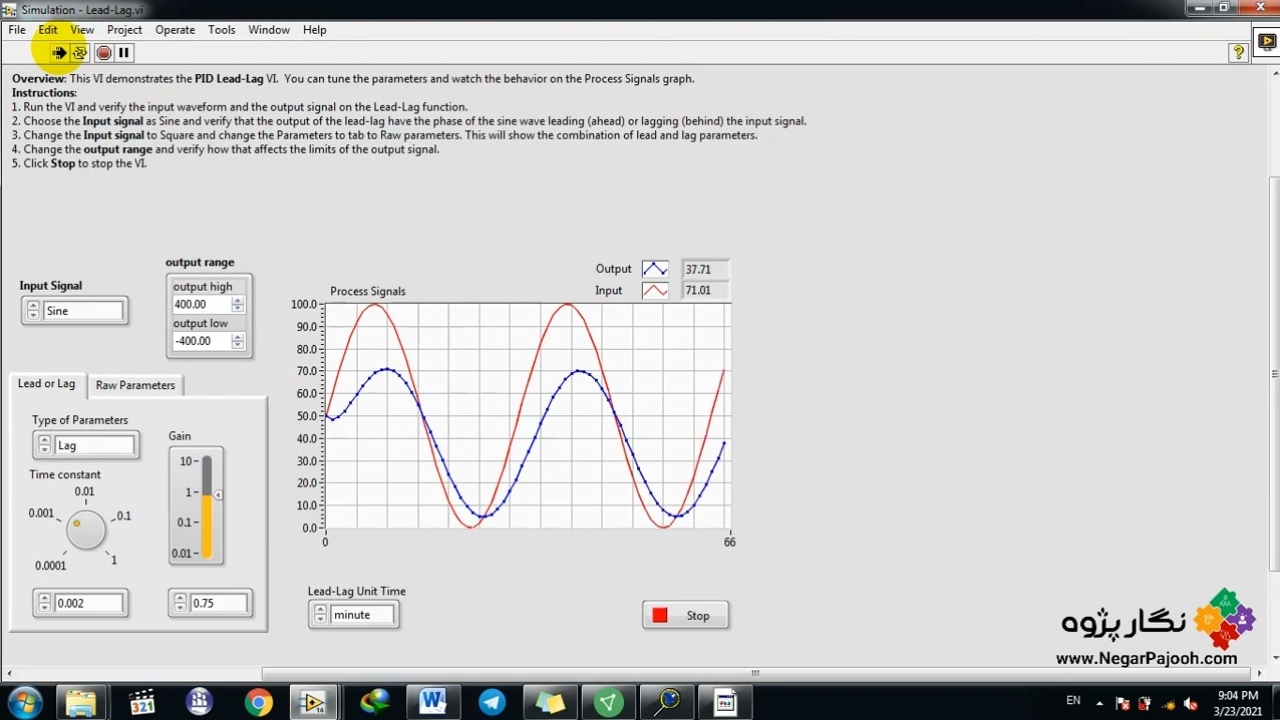Click the Input plot legend line icon
Viewport: 1280px width, 720px height.
655,291
